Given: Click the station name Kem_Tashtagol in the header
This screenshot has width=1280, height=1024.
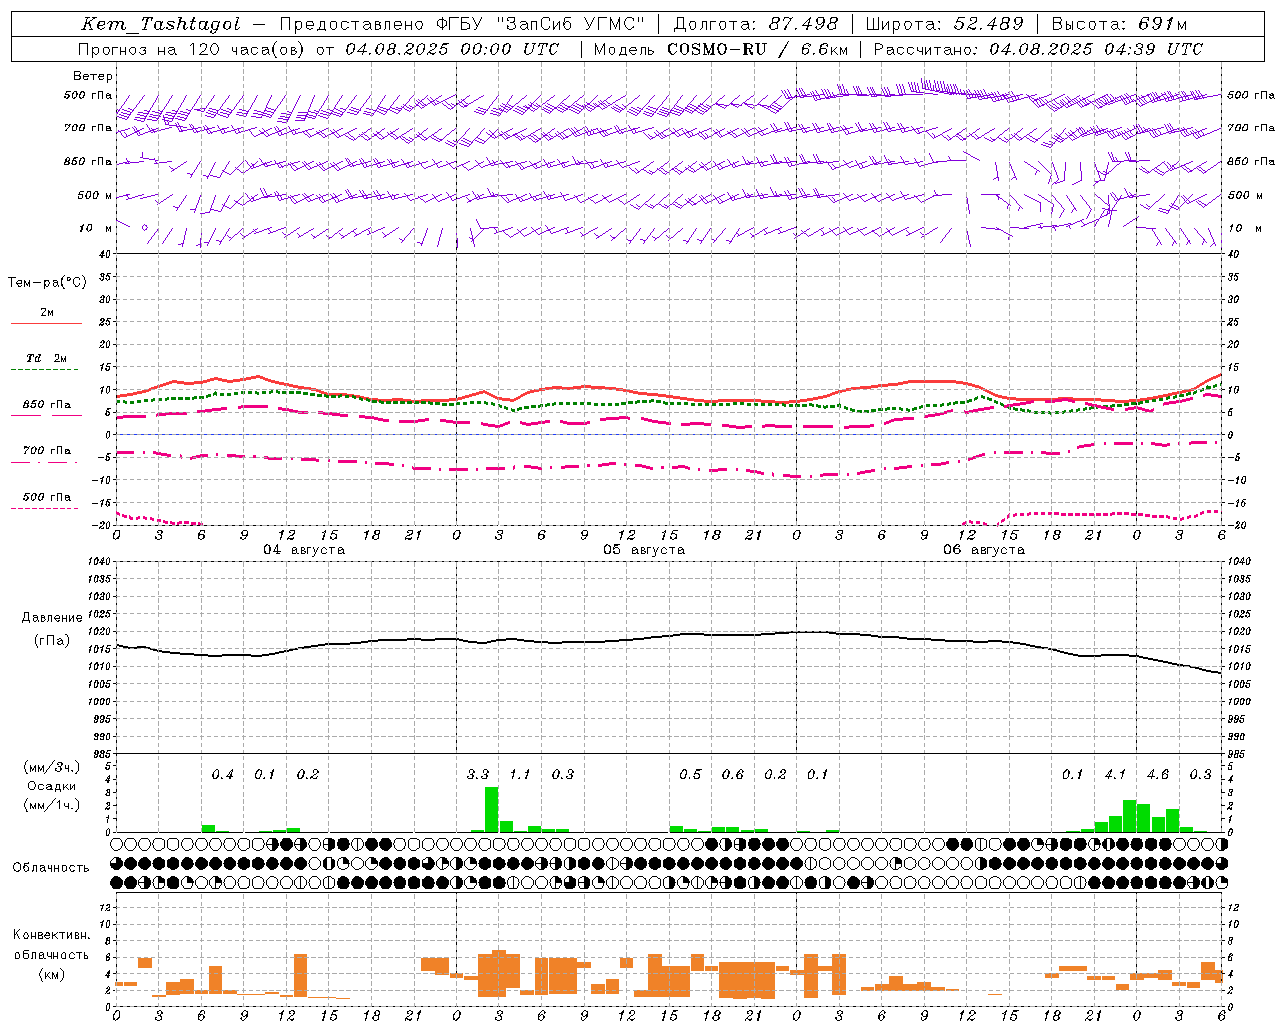Looking at the screenshot, I should (x=160, y=24).
